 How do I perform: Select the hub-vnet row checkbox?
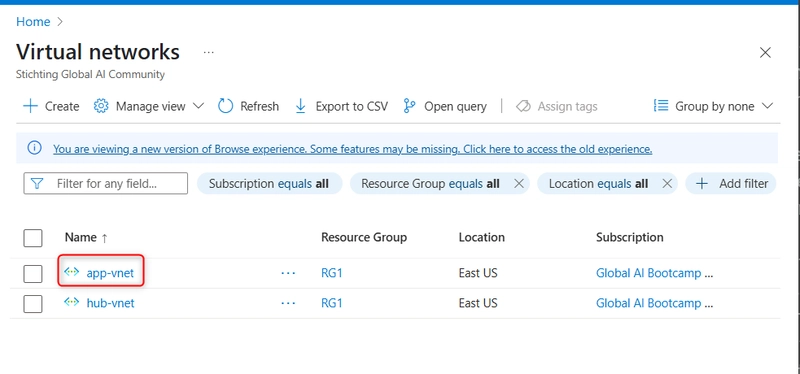tap(33, 304)
